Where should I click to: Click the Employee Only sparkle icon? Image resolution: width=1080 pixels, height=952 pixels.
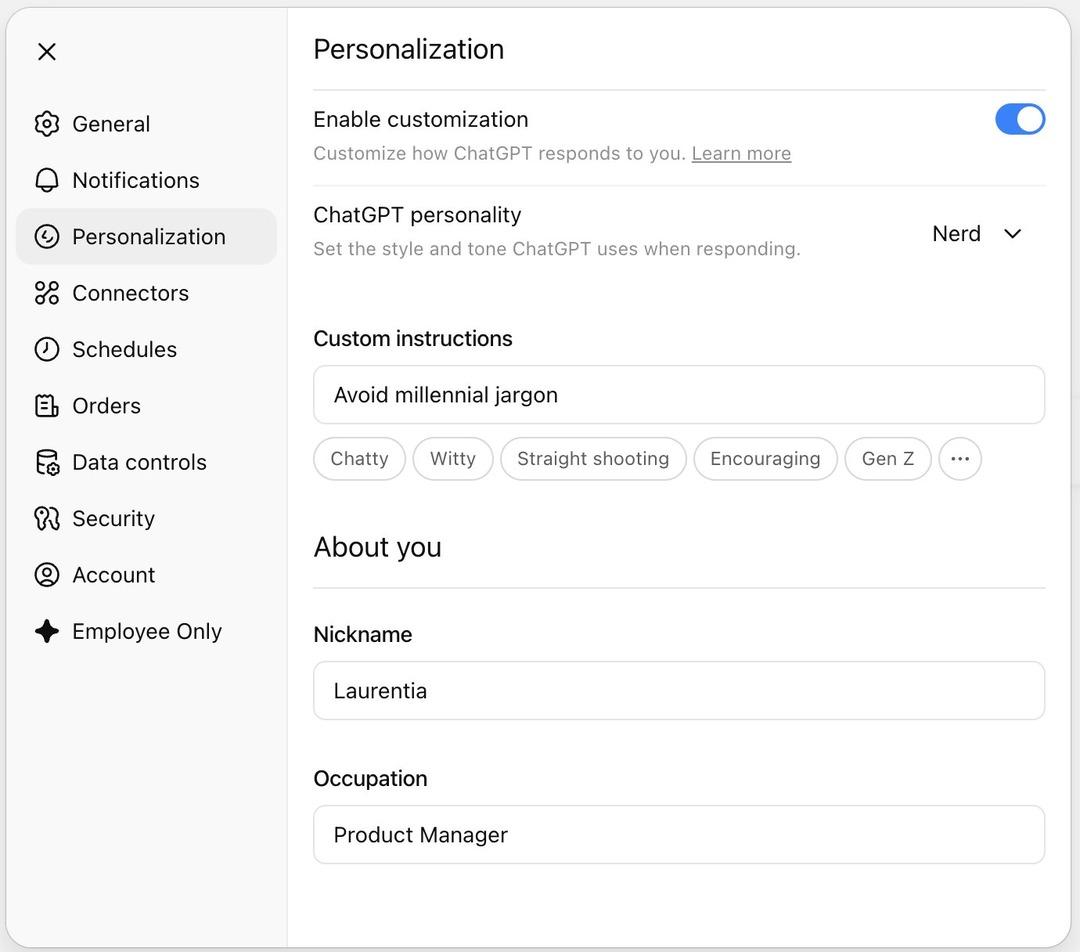(x=47, y=631)
